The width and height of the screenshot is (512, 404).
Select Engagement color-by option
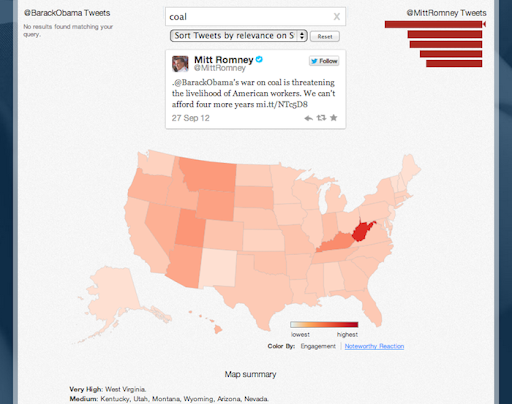[x=318, y=346]
